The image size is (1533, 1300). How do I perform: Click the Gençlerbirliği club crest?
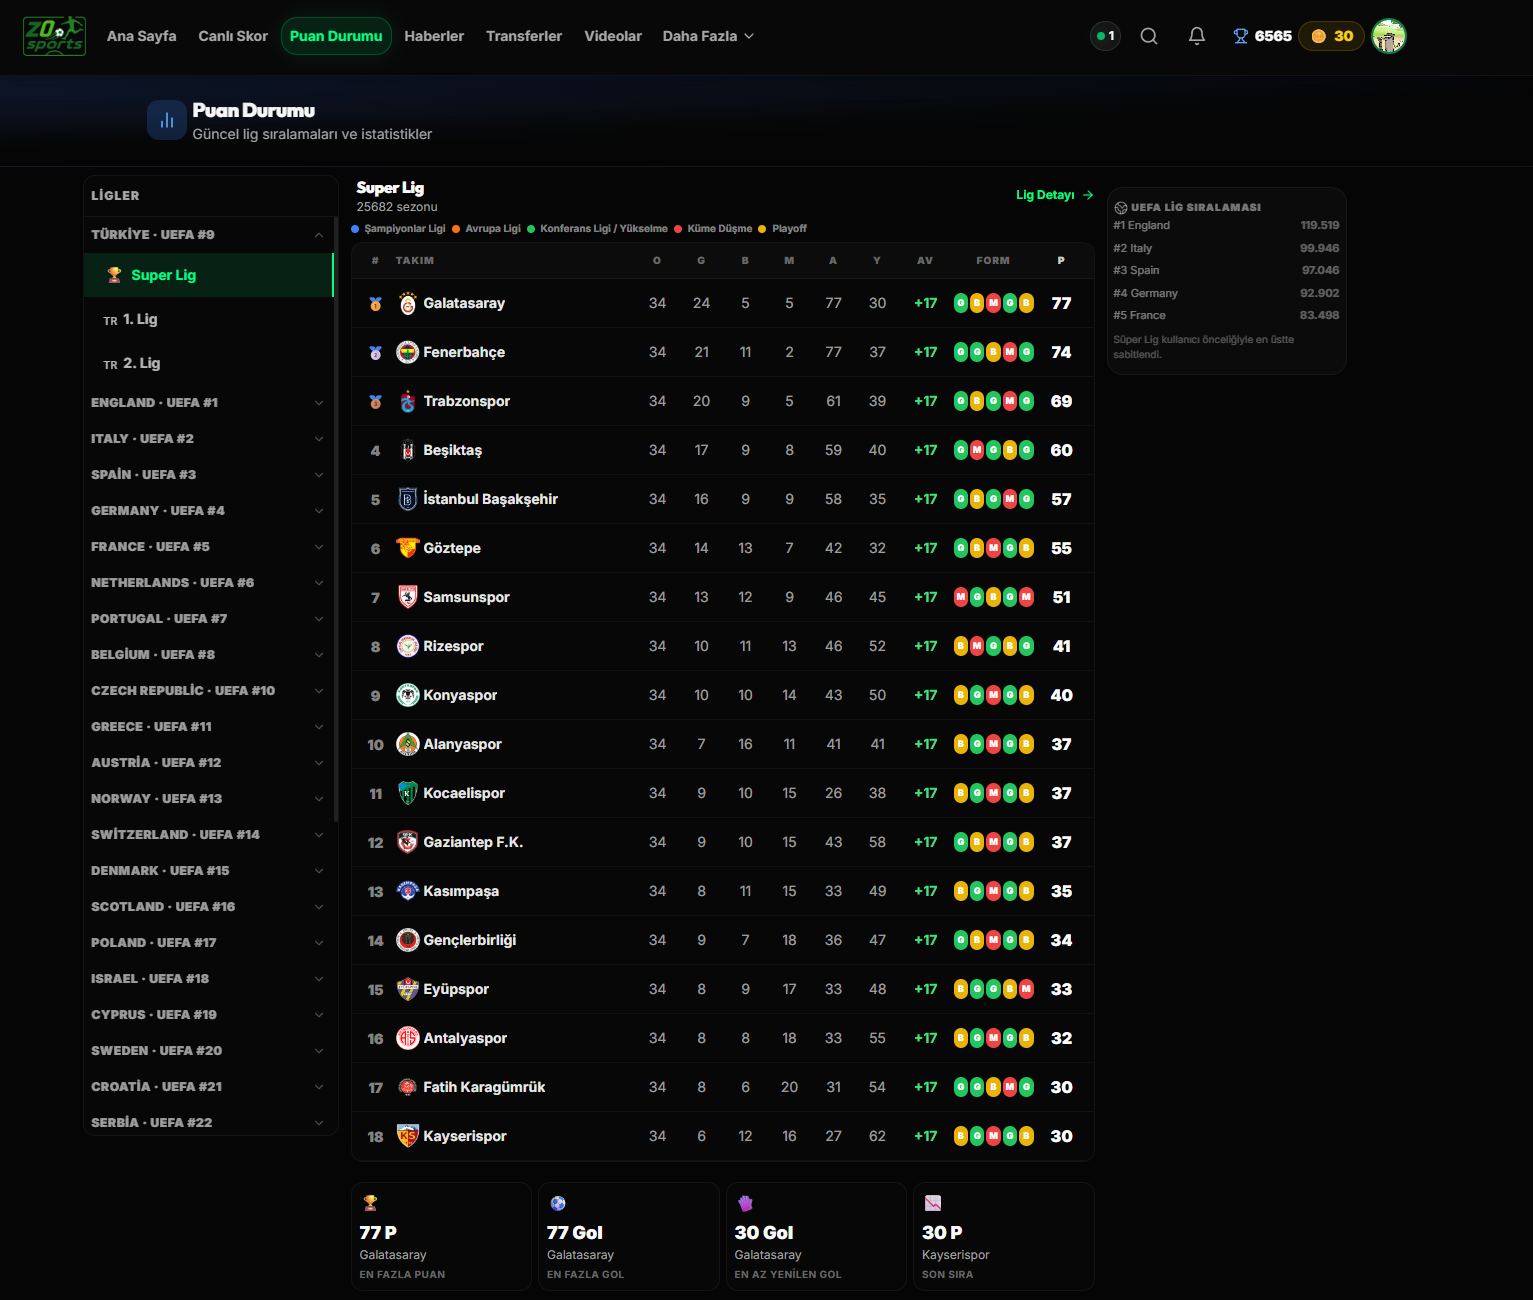(408, 940)
